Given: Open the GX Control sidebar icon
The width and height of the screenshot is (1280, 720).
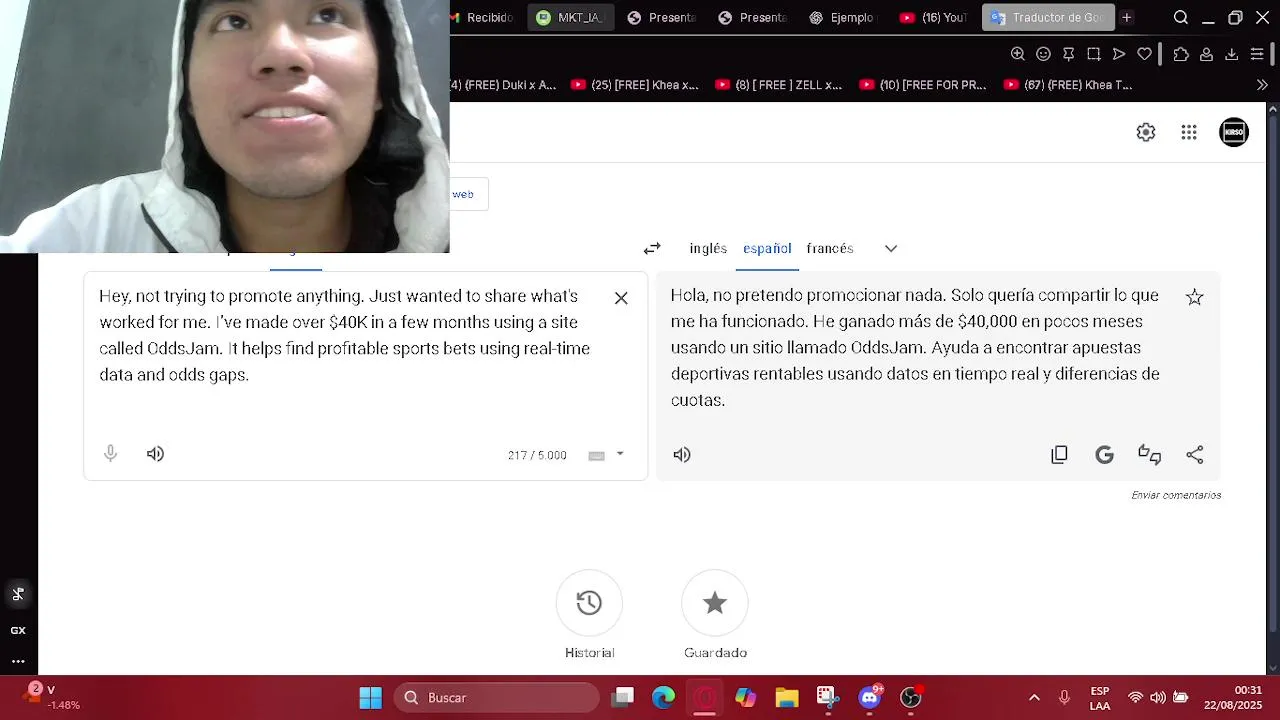Looking at the screenshot, I should pos(18,630).
